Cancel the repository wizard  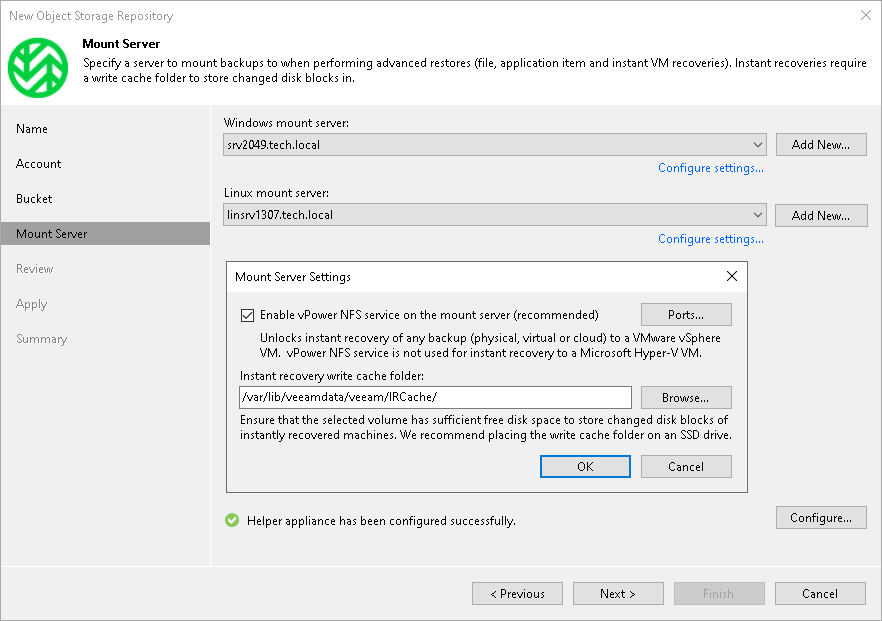coord(820,593)
